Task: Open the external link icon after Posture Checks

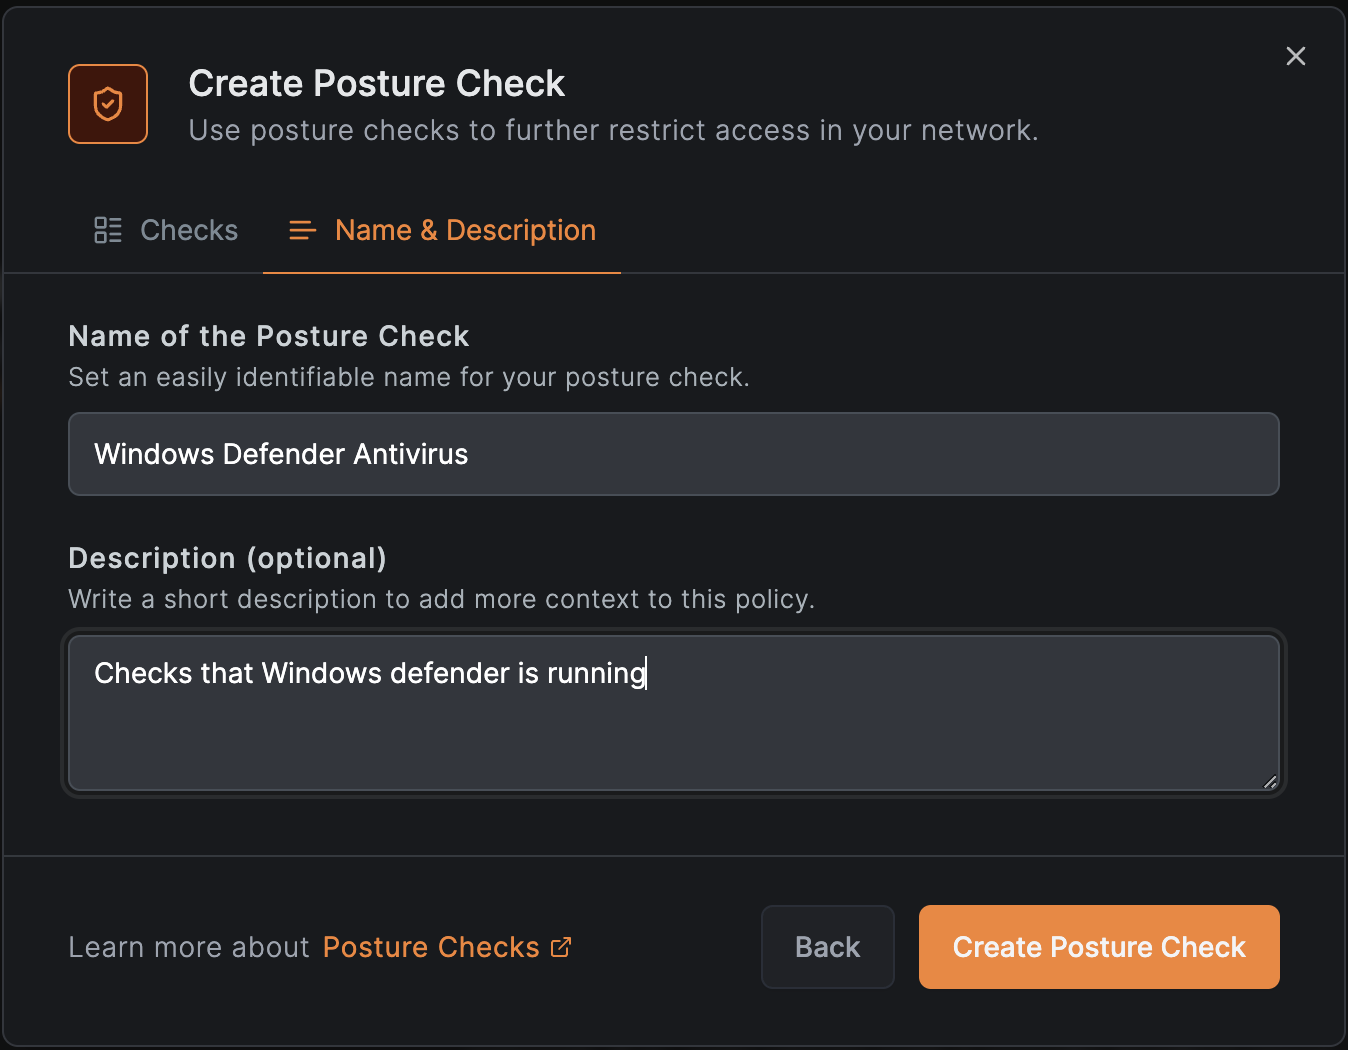Action: [561, 946]
